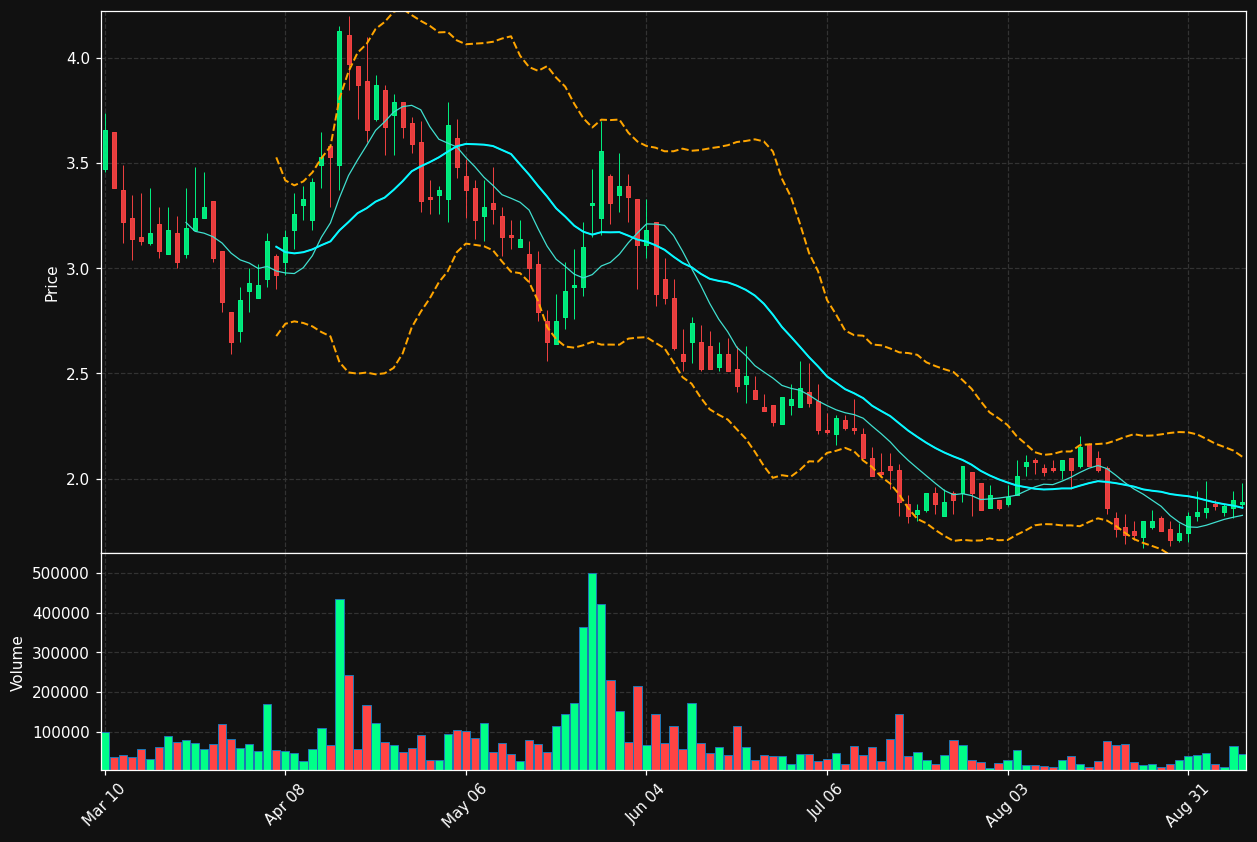
Task: Click the 2.0 price tick label
Action: click(x=77, y=479)
